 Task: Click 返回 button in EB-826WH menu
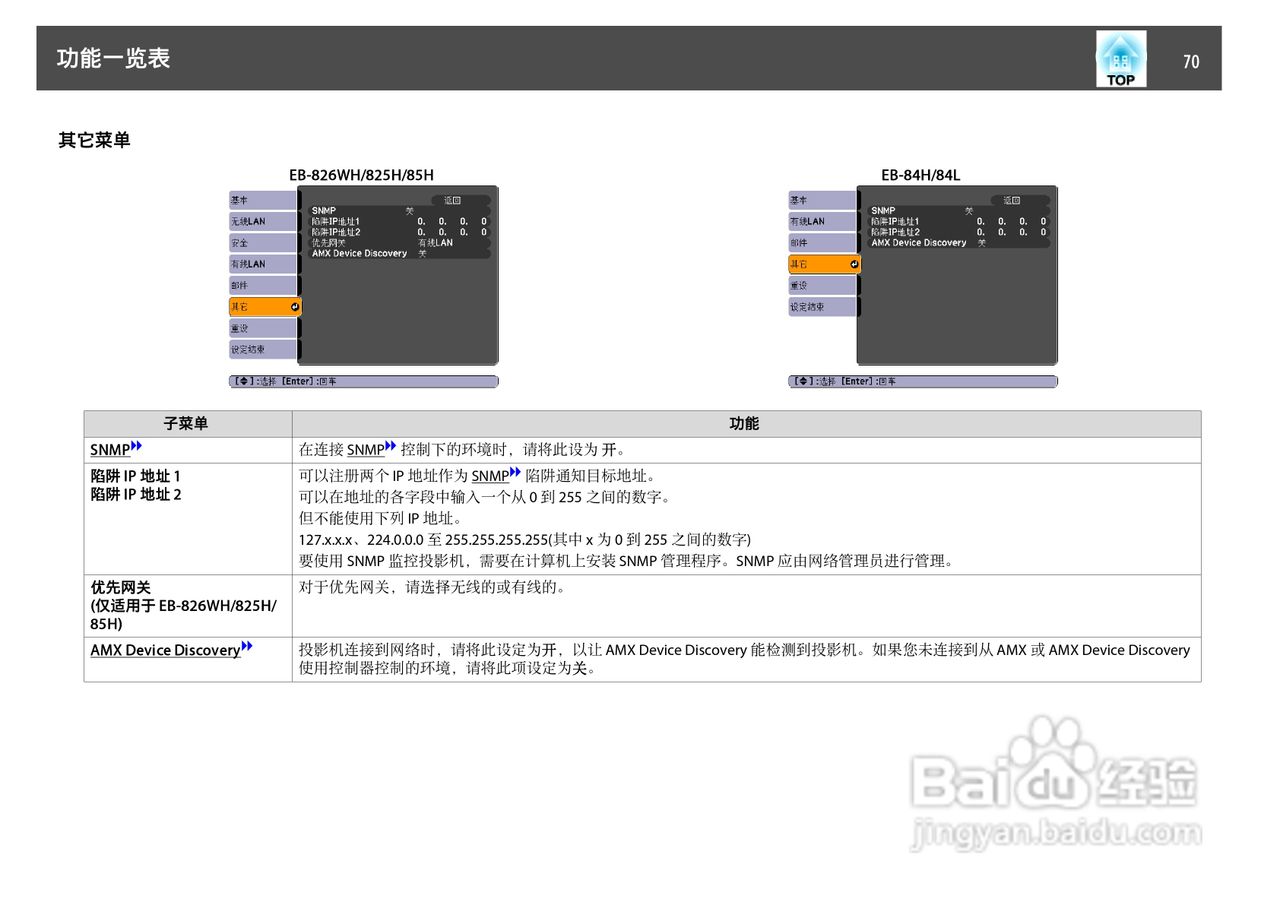[x=461, y=200]
